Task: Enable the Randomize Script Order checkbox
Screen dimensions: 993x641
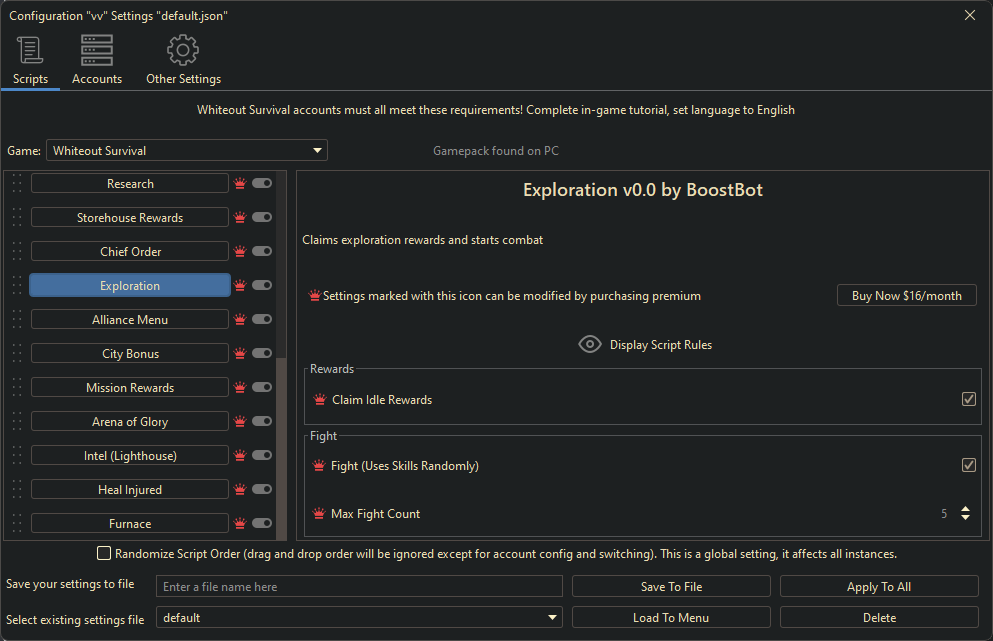Action: click(x=104, y=553)
